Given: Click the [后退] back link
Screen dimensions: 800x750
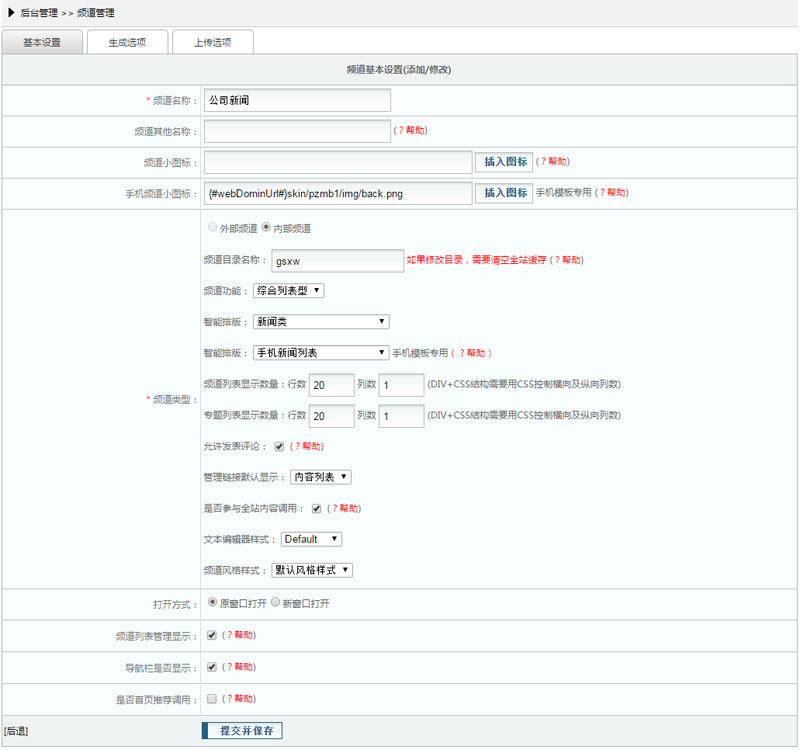Looking at the screenshot, I should (16, 732).
